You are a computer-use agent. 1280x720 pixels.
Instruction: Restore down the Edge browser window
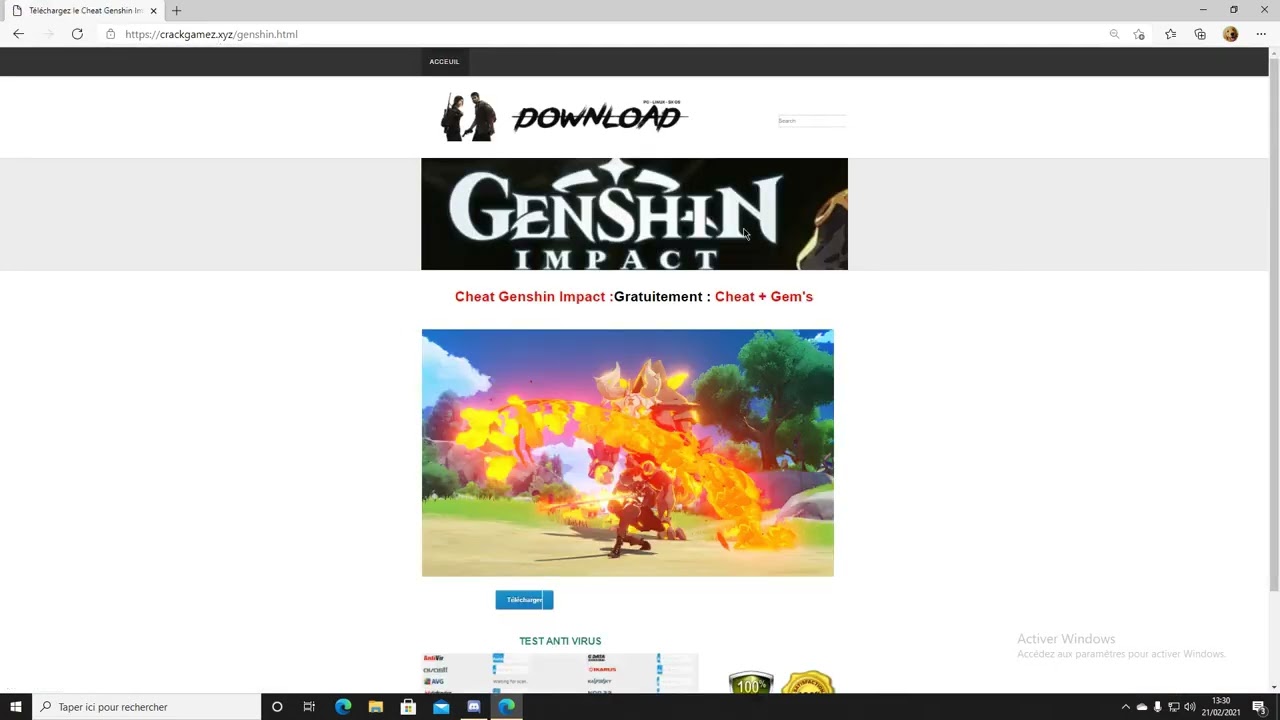(1233, 10)
